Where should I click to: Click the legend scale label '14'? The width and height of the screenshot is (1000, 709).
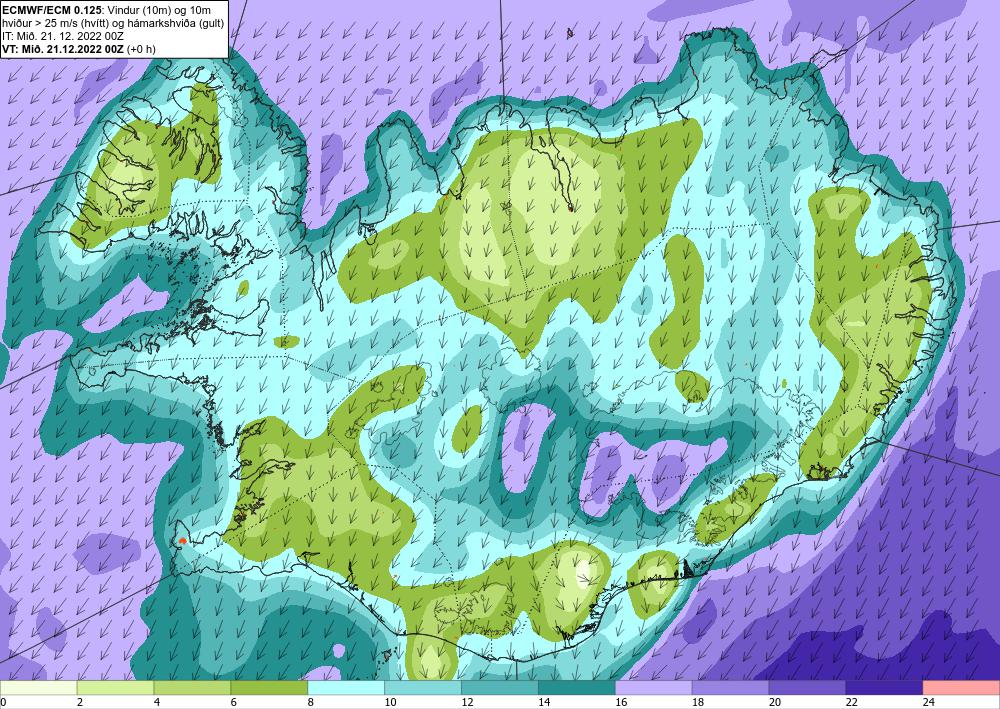[544, 703]
